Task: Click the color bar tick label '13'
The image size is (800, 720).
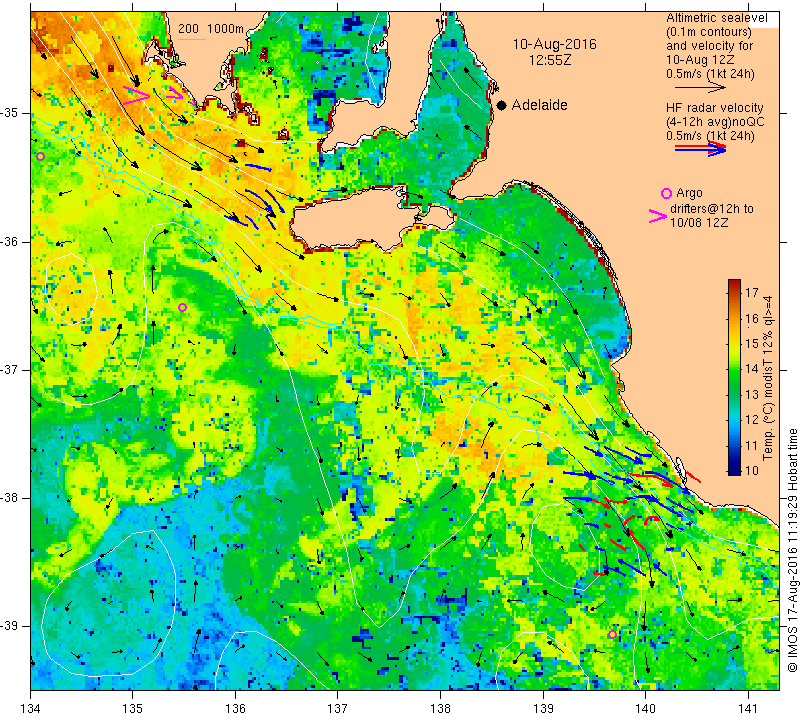Action: (752, 394)
